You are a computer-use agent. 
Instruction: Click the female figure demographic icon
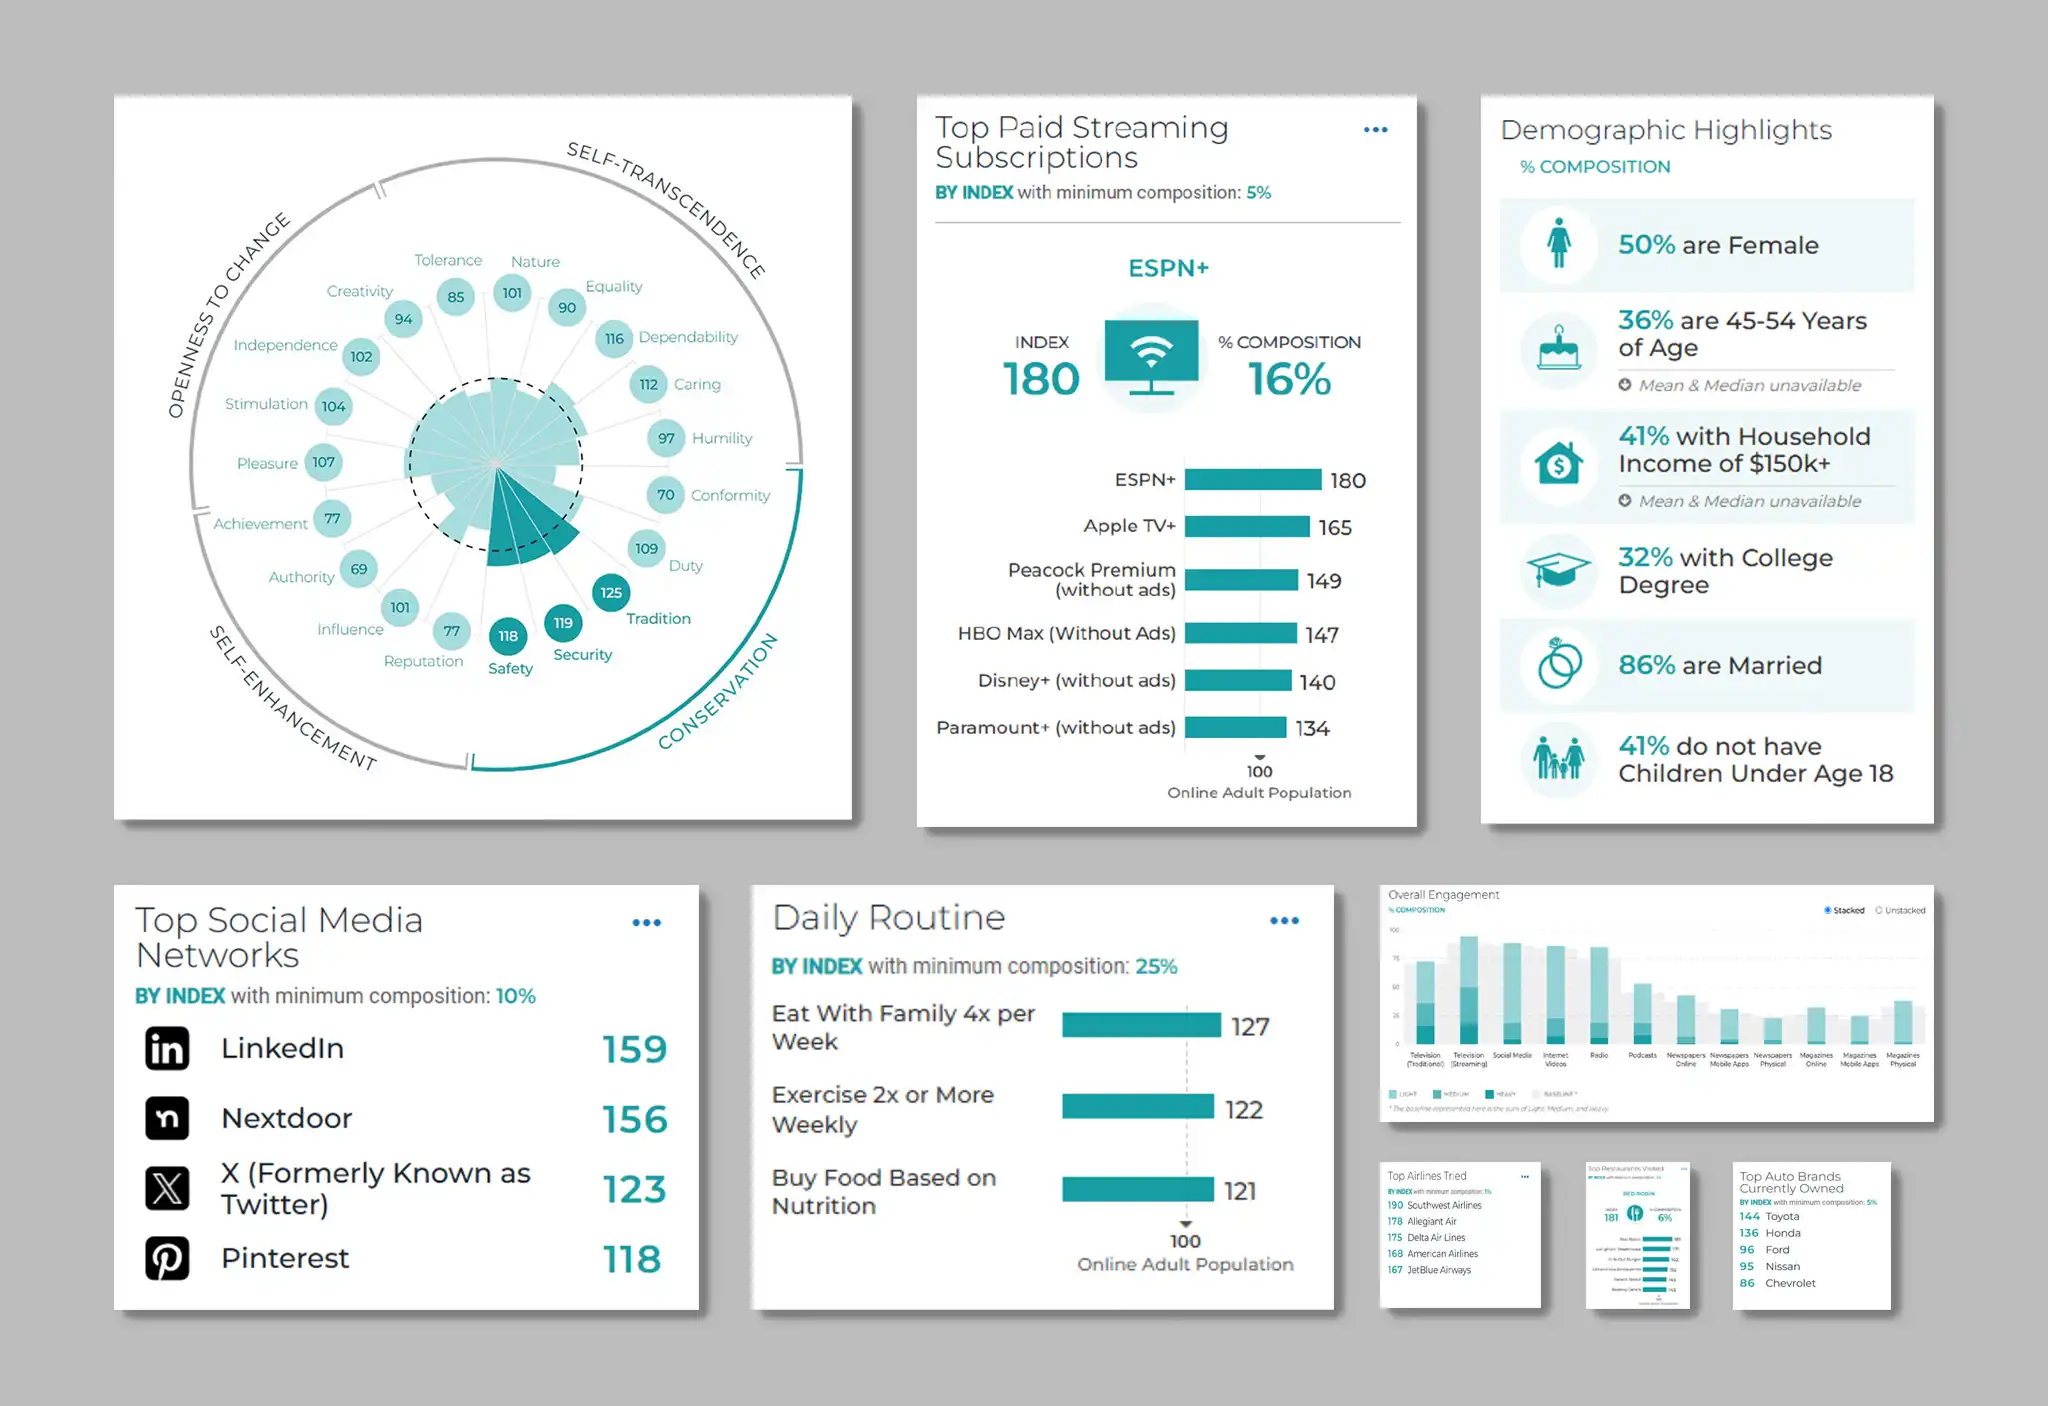tap(1558, 244)
